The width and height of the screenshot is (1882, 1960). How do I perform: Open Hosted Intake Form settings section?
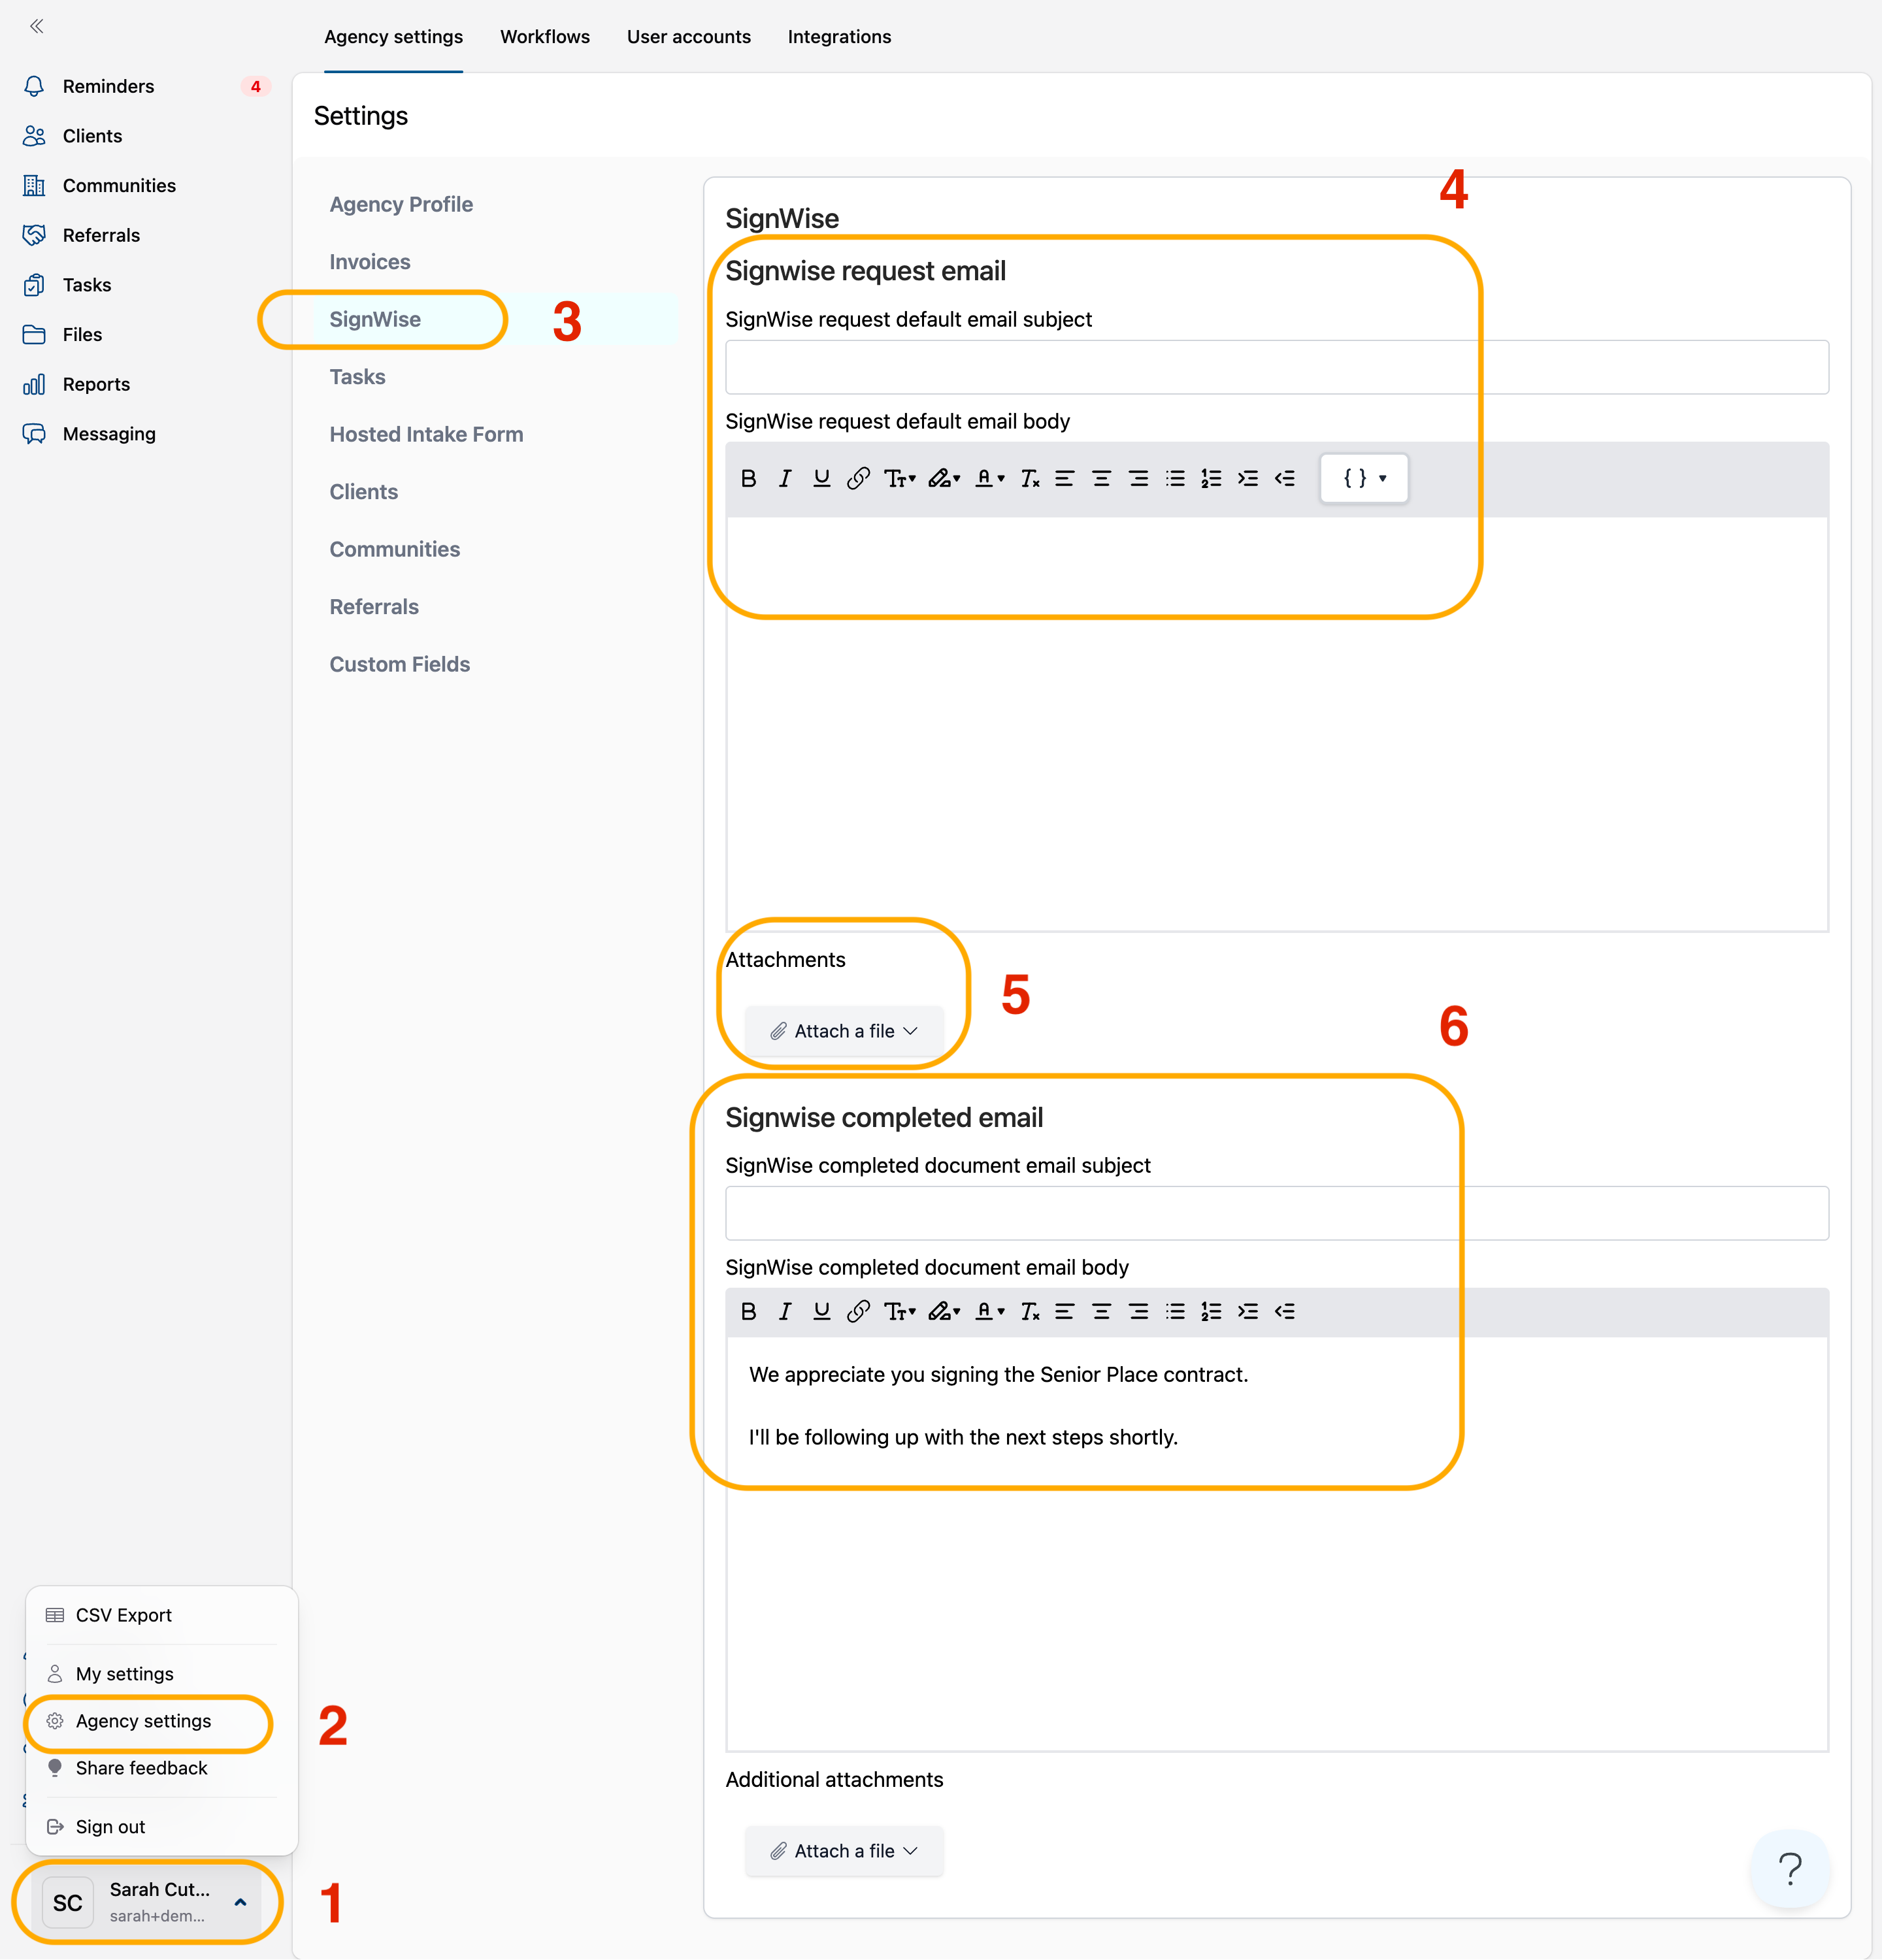click(426, 434)
